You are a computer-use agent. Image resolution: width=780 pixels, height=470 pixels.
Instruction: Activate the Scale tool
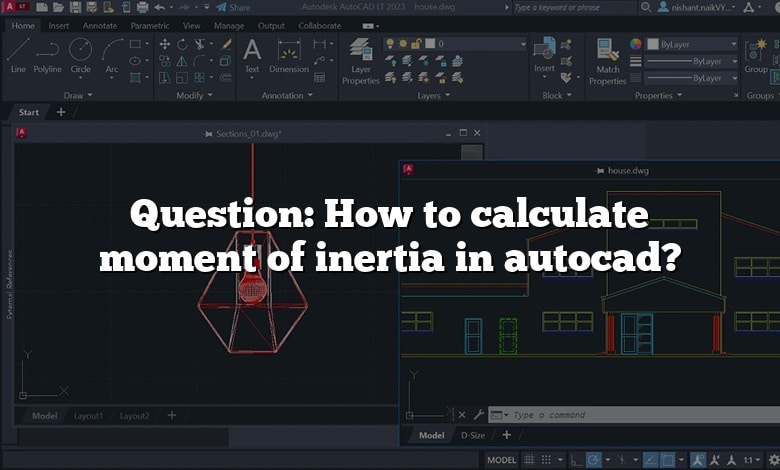(x=182, y=78)
